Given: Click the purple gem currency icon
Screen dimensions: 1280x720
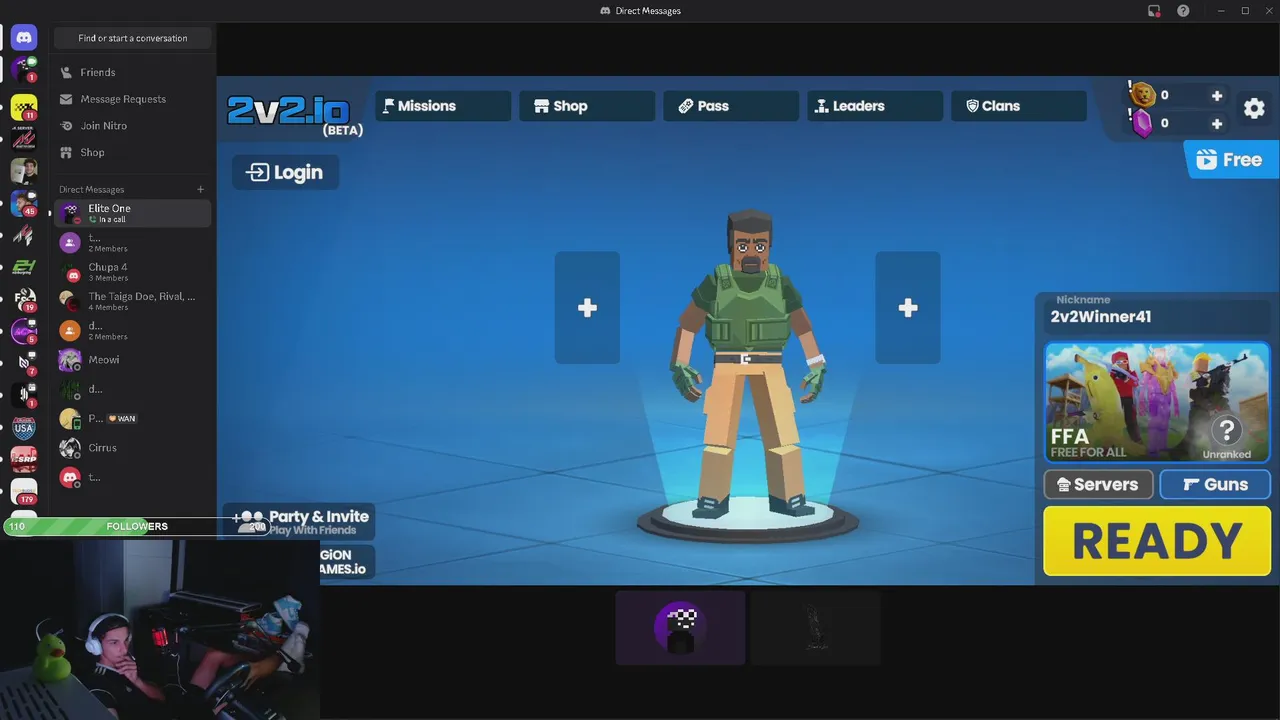Looking at the screenshot, I should (x=1142, y=124).
